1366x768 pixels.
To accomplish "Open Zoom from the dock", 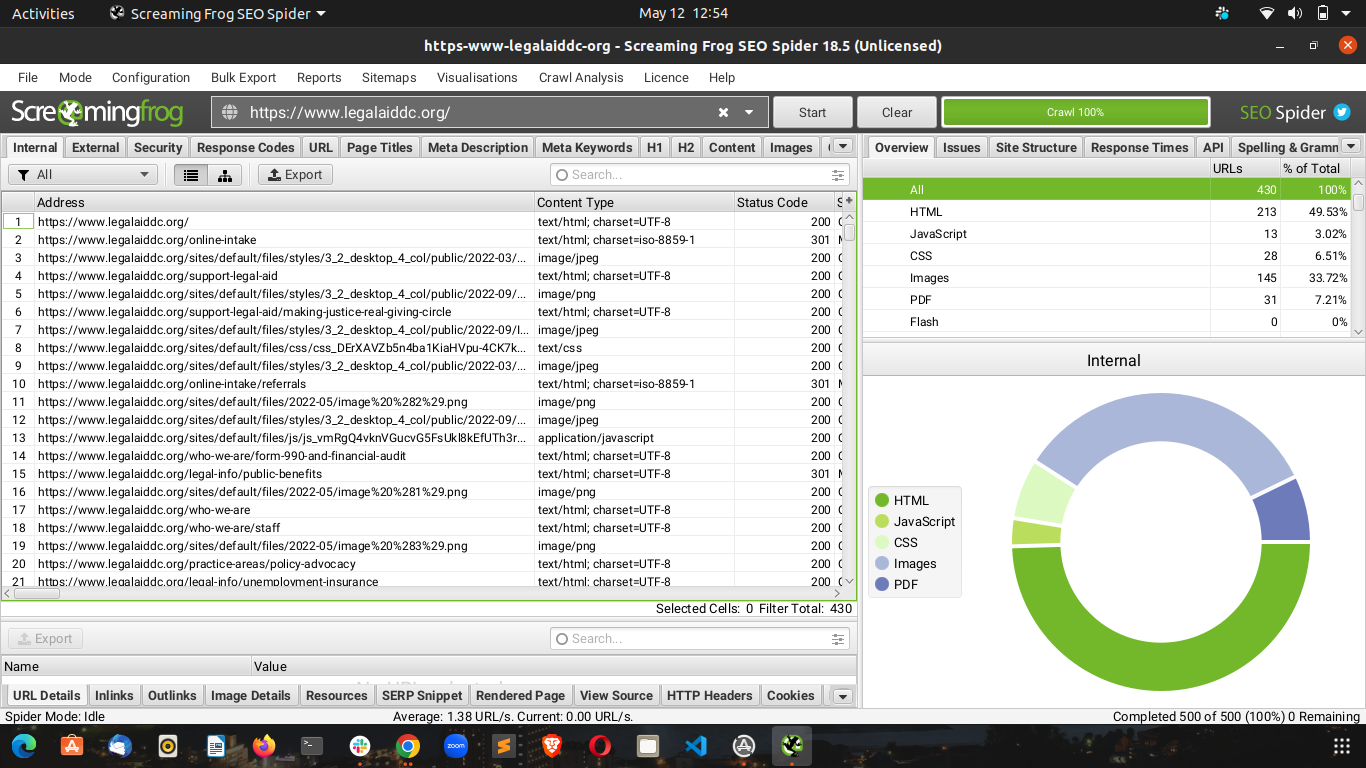I will 456,746.
